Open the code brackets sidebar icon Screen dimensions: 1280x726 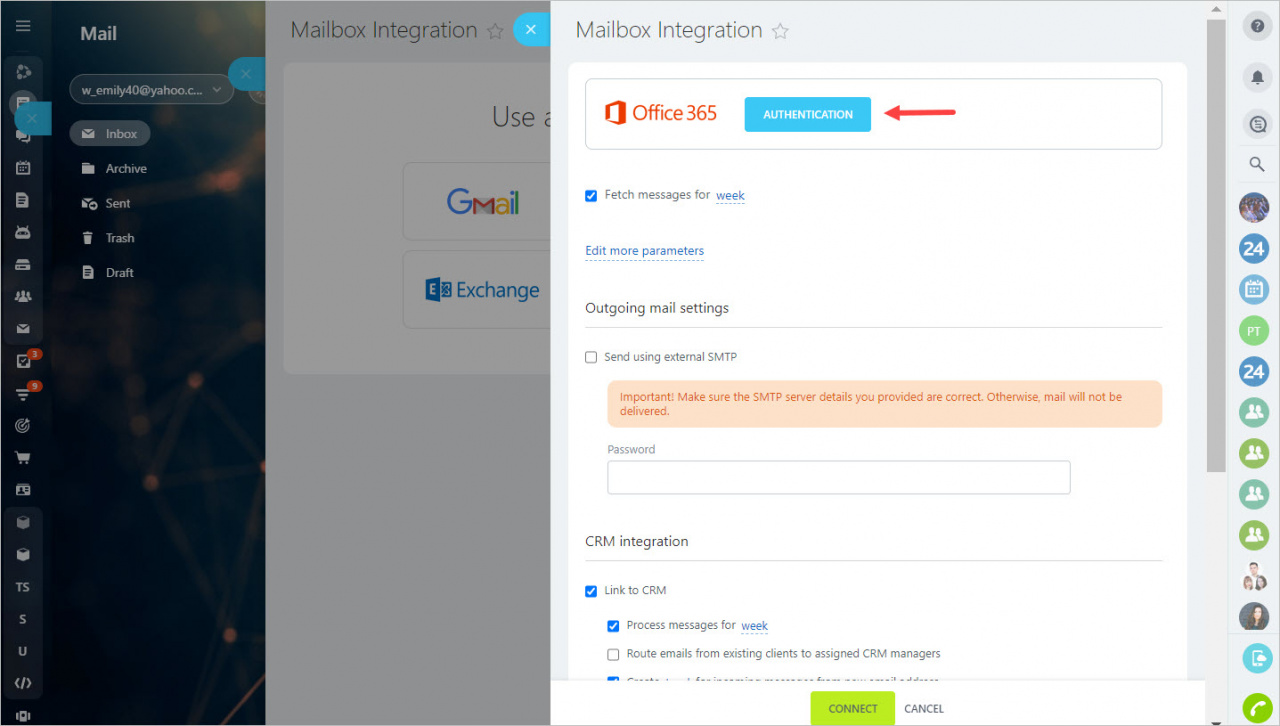(23, 683)
